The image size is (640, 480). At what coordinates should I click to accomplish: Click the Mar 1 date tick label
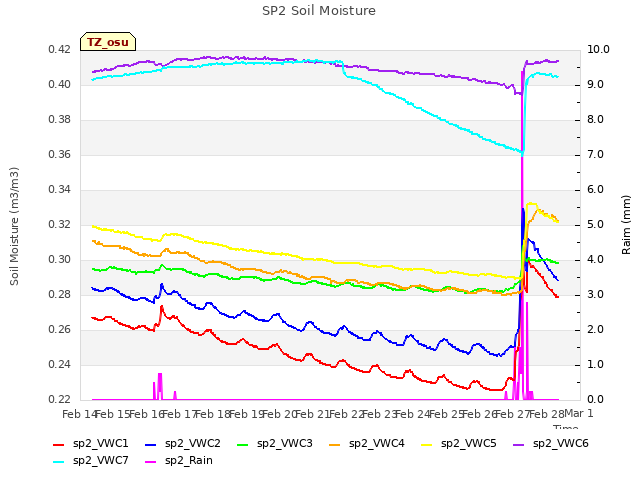click(579, 413)
